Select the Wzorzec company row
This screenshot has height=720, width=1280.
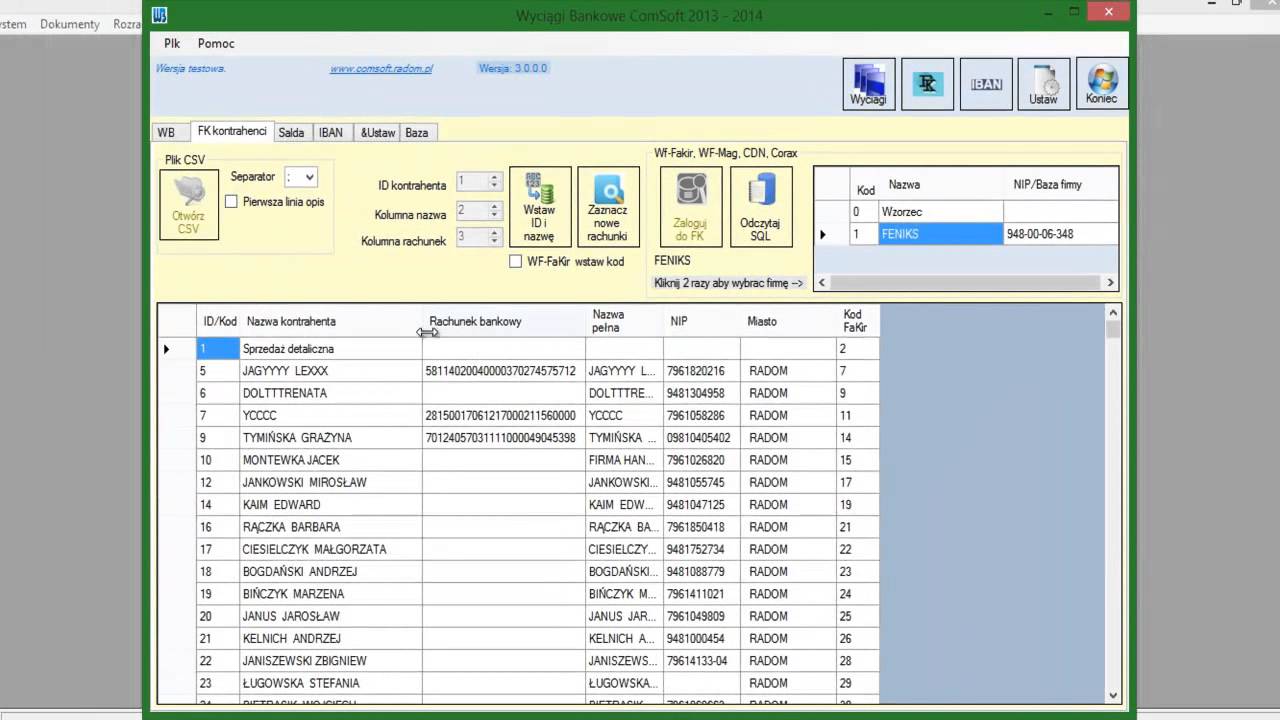point(965,212)
